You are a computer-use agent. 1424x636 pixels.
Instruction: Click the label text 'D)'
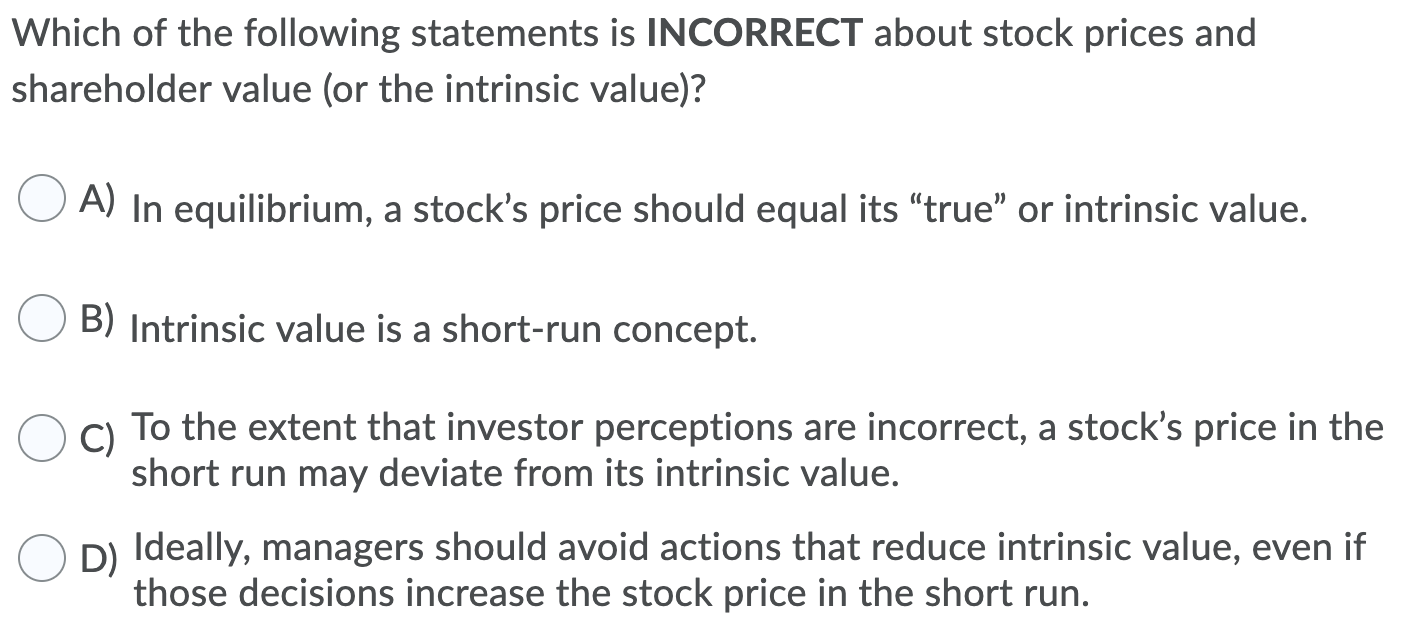(x=97, y=556)
